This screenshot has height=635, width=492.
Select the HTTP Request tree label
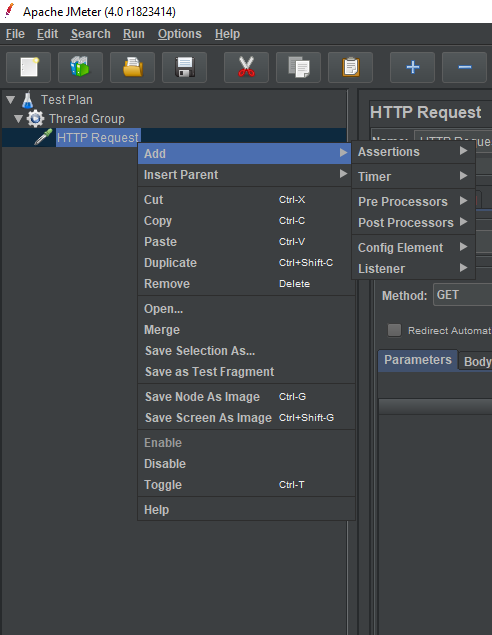coord(98,138)
